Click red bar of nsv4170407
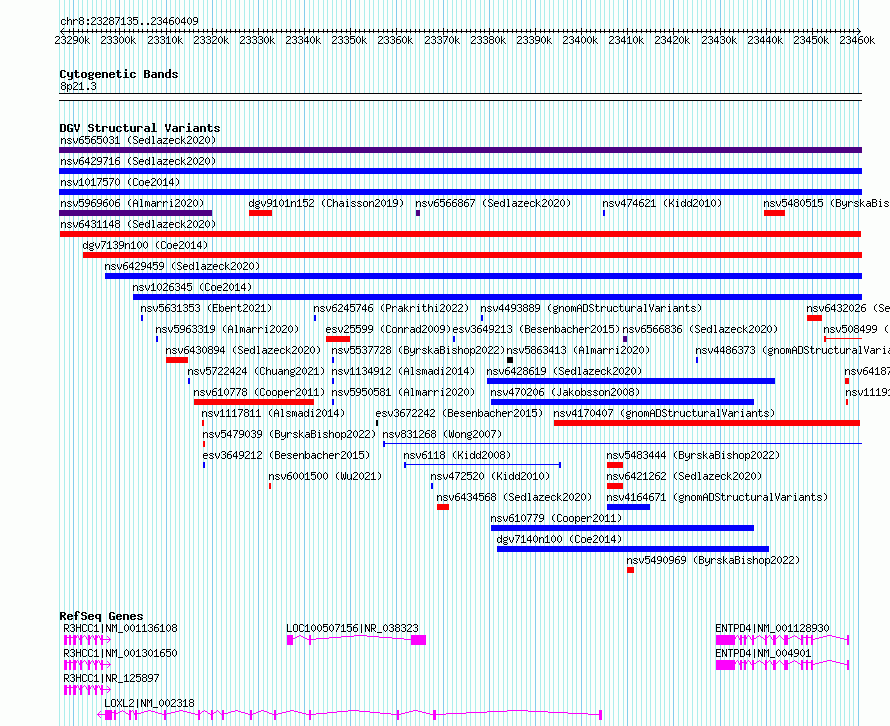This screenshot has height=726, width=890. pyautogui.click(x=707, y=423)
